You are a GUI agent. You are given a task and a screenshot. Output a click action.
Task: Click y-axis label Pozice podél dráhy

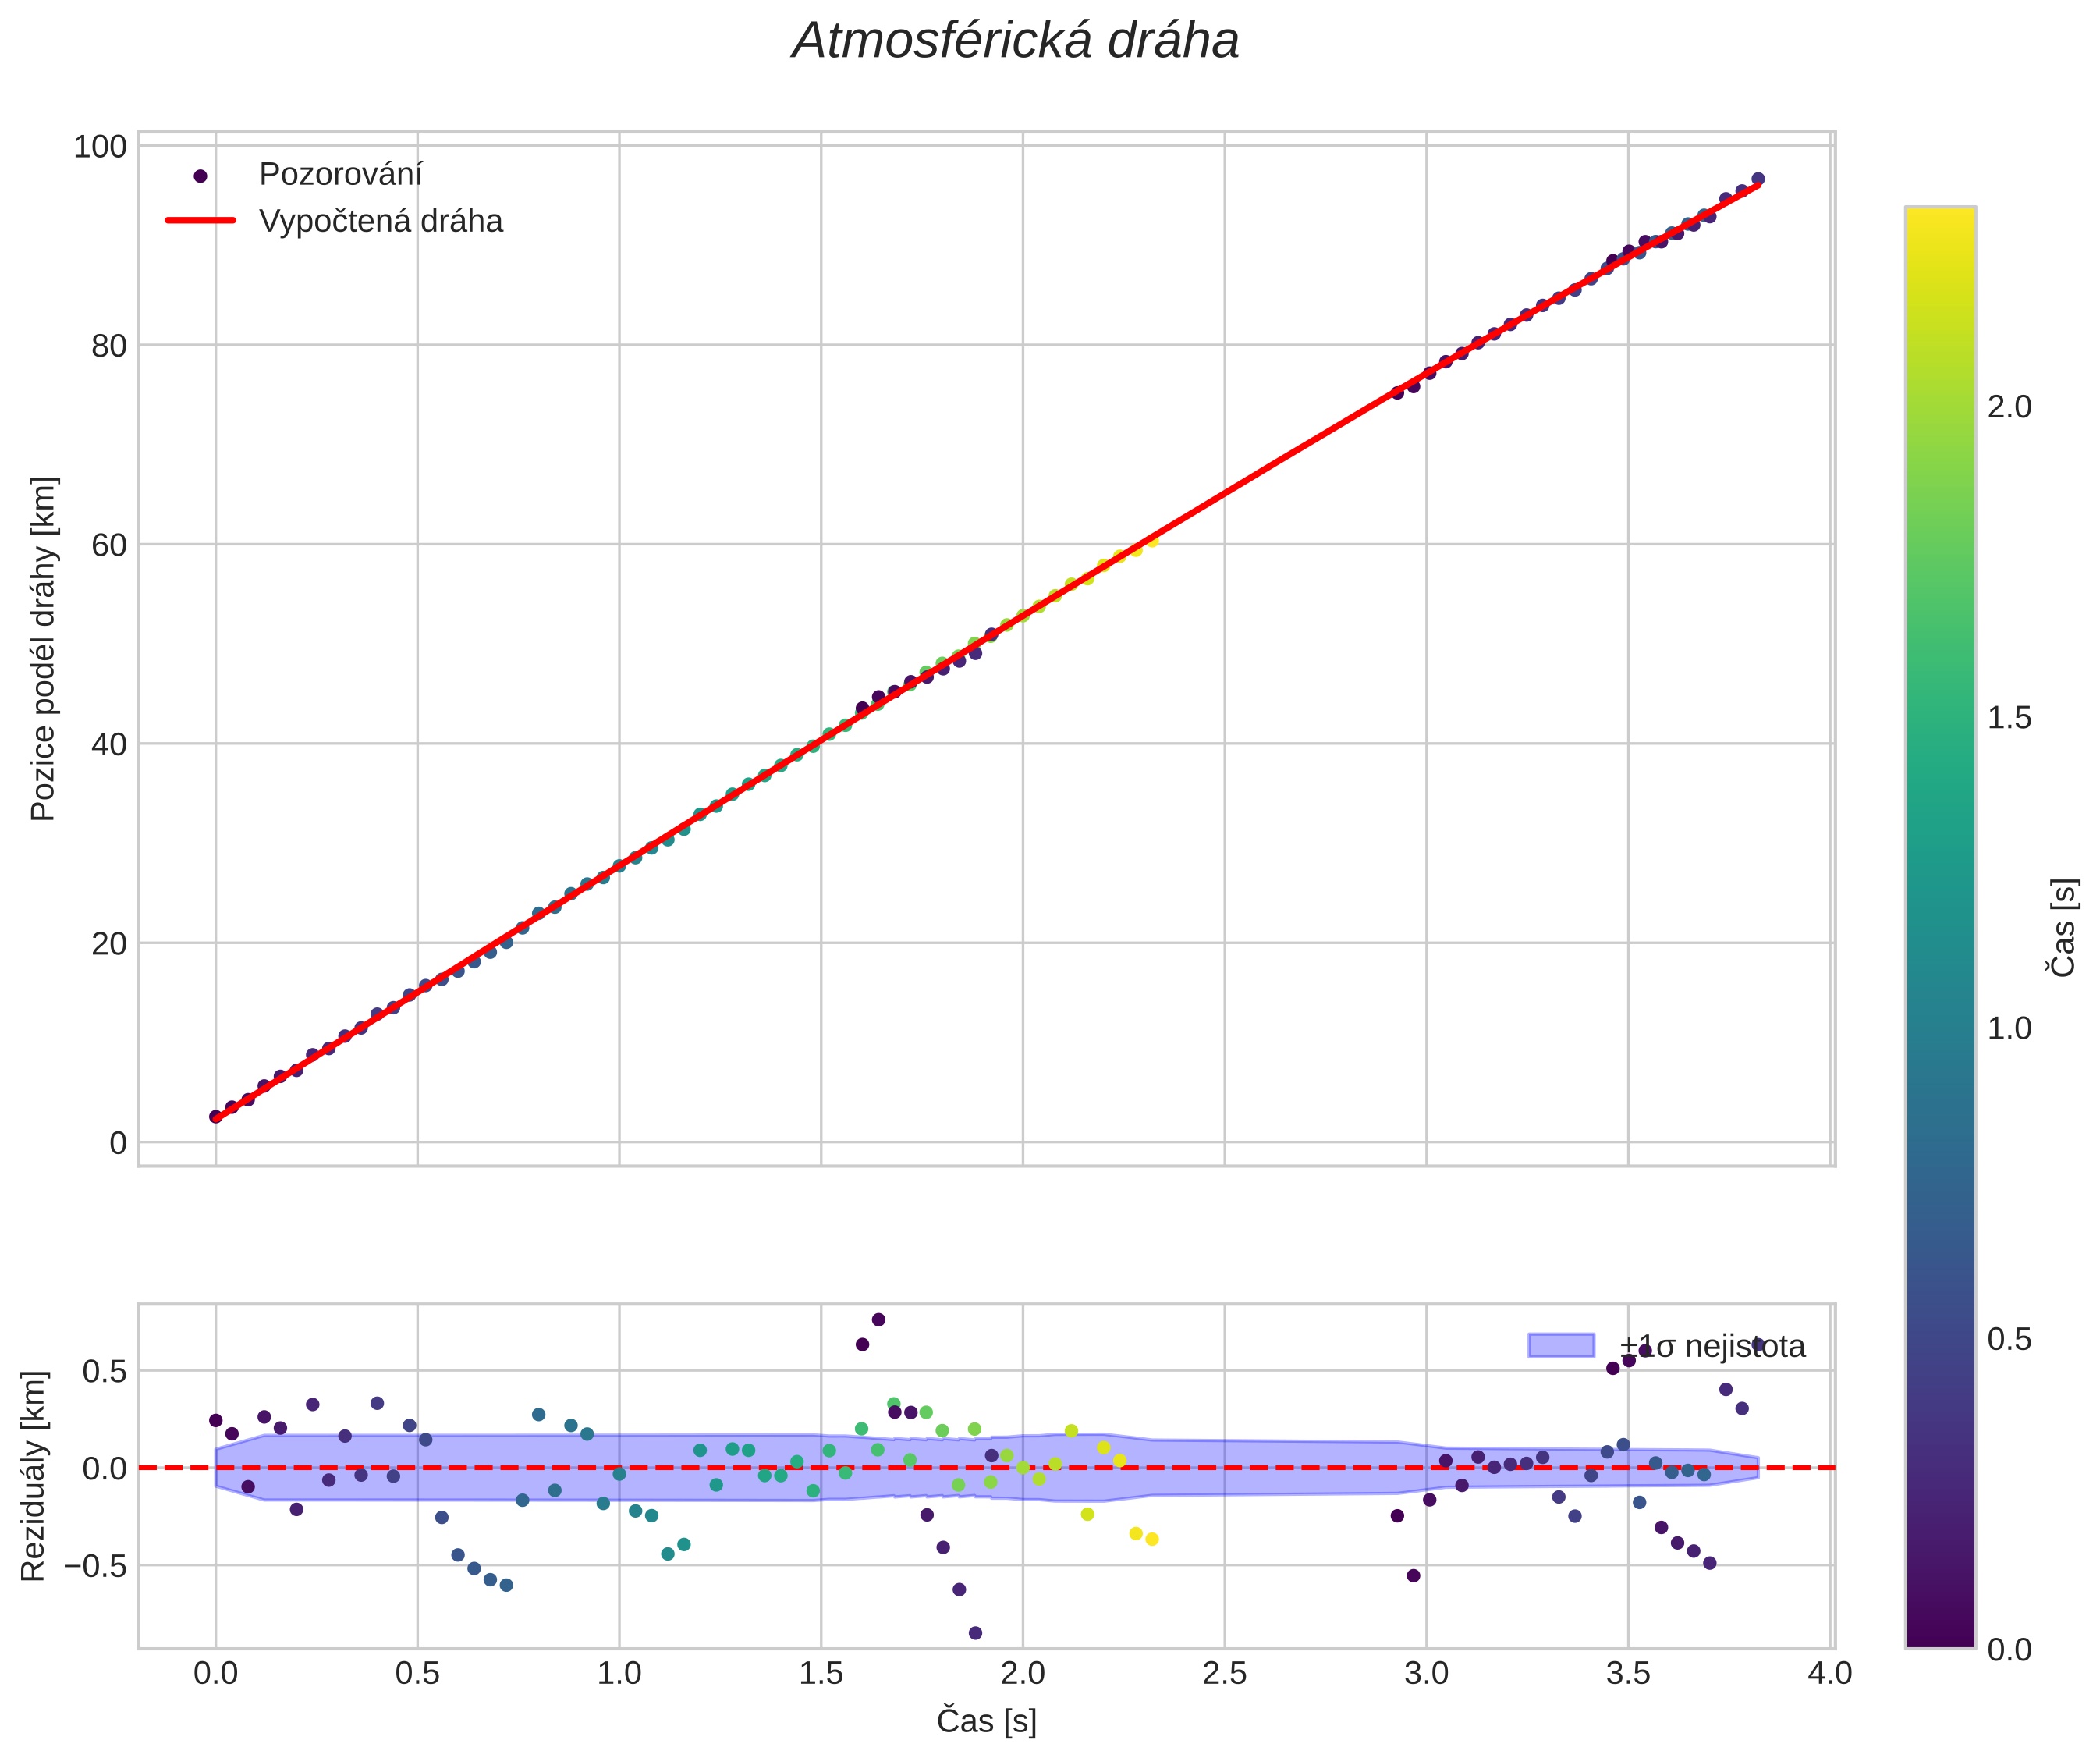click(x=43, y=648)
